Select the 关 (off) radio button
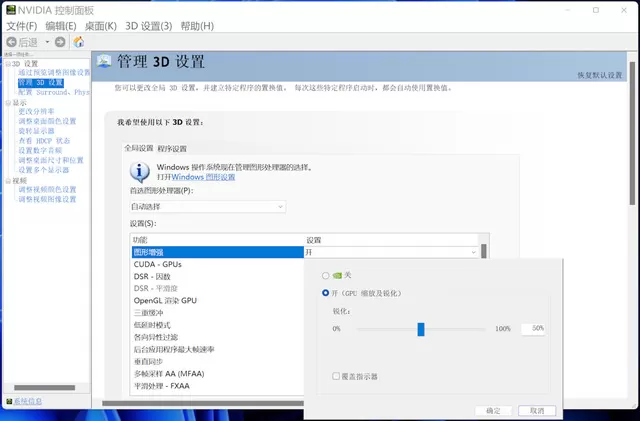The image size is (640, 421). tap(325, 276)
